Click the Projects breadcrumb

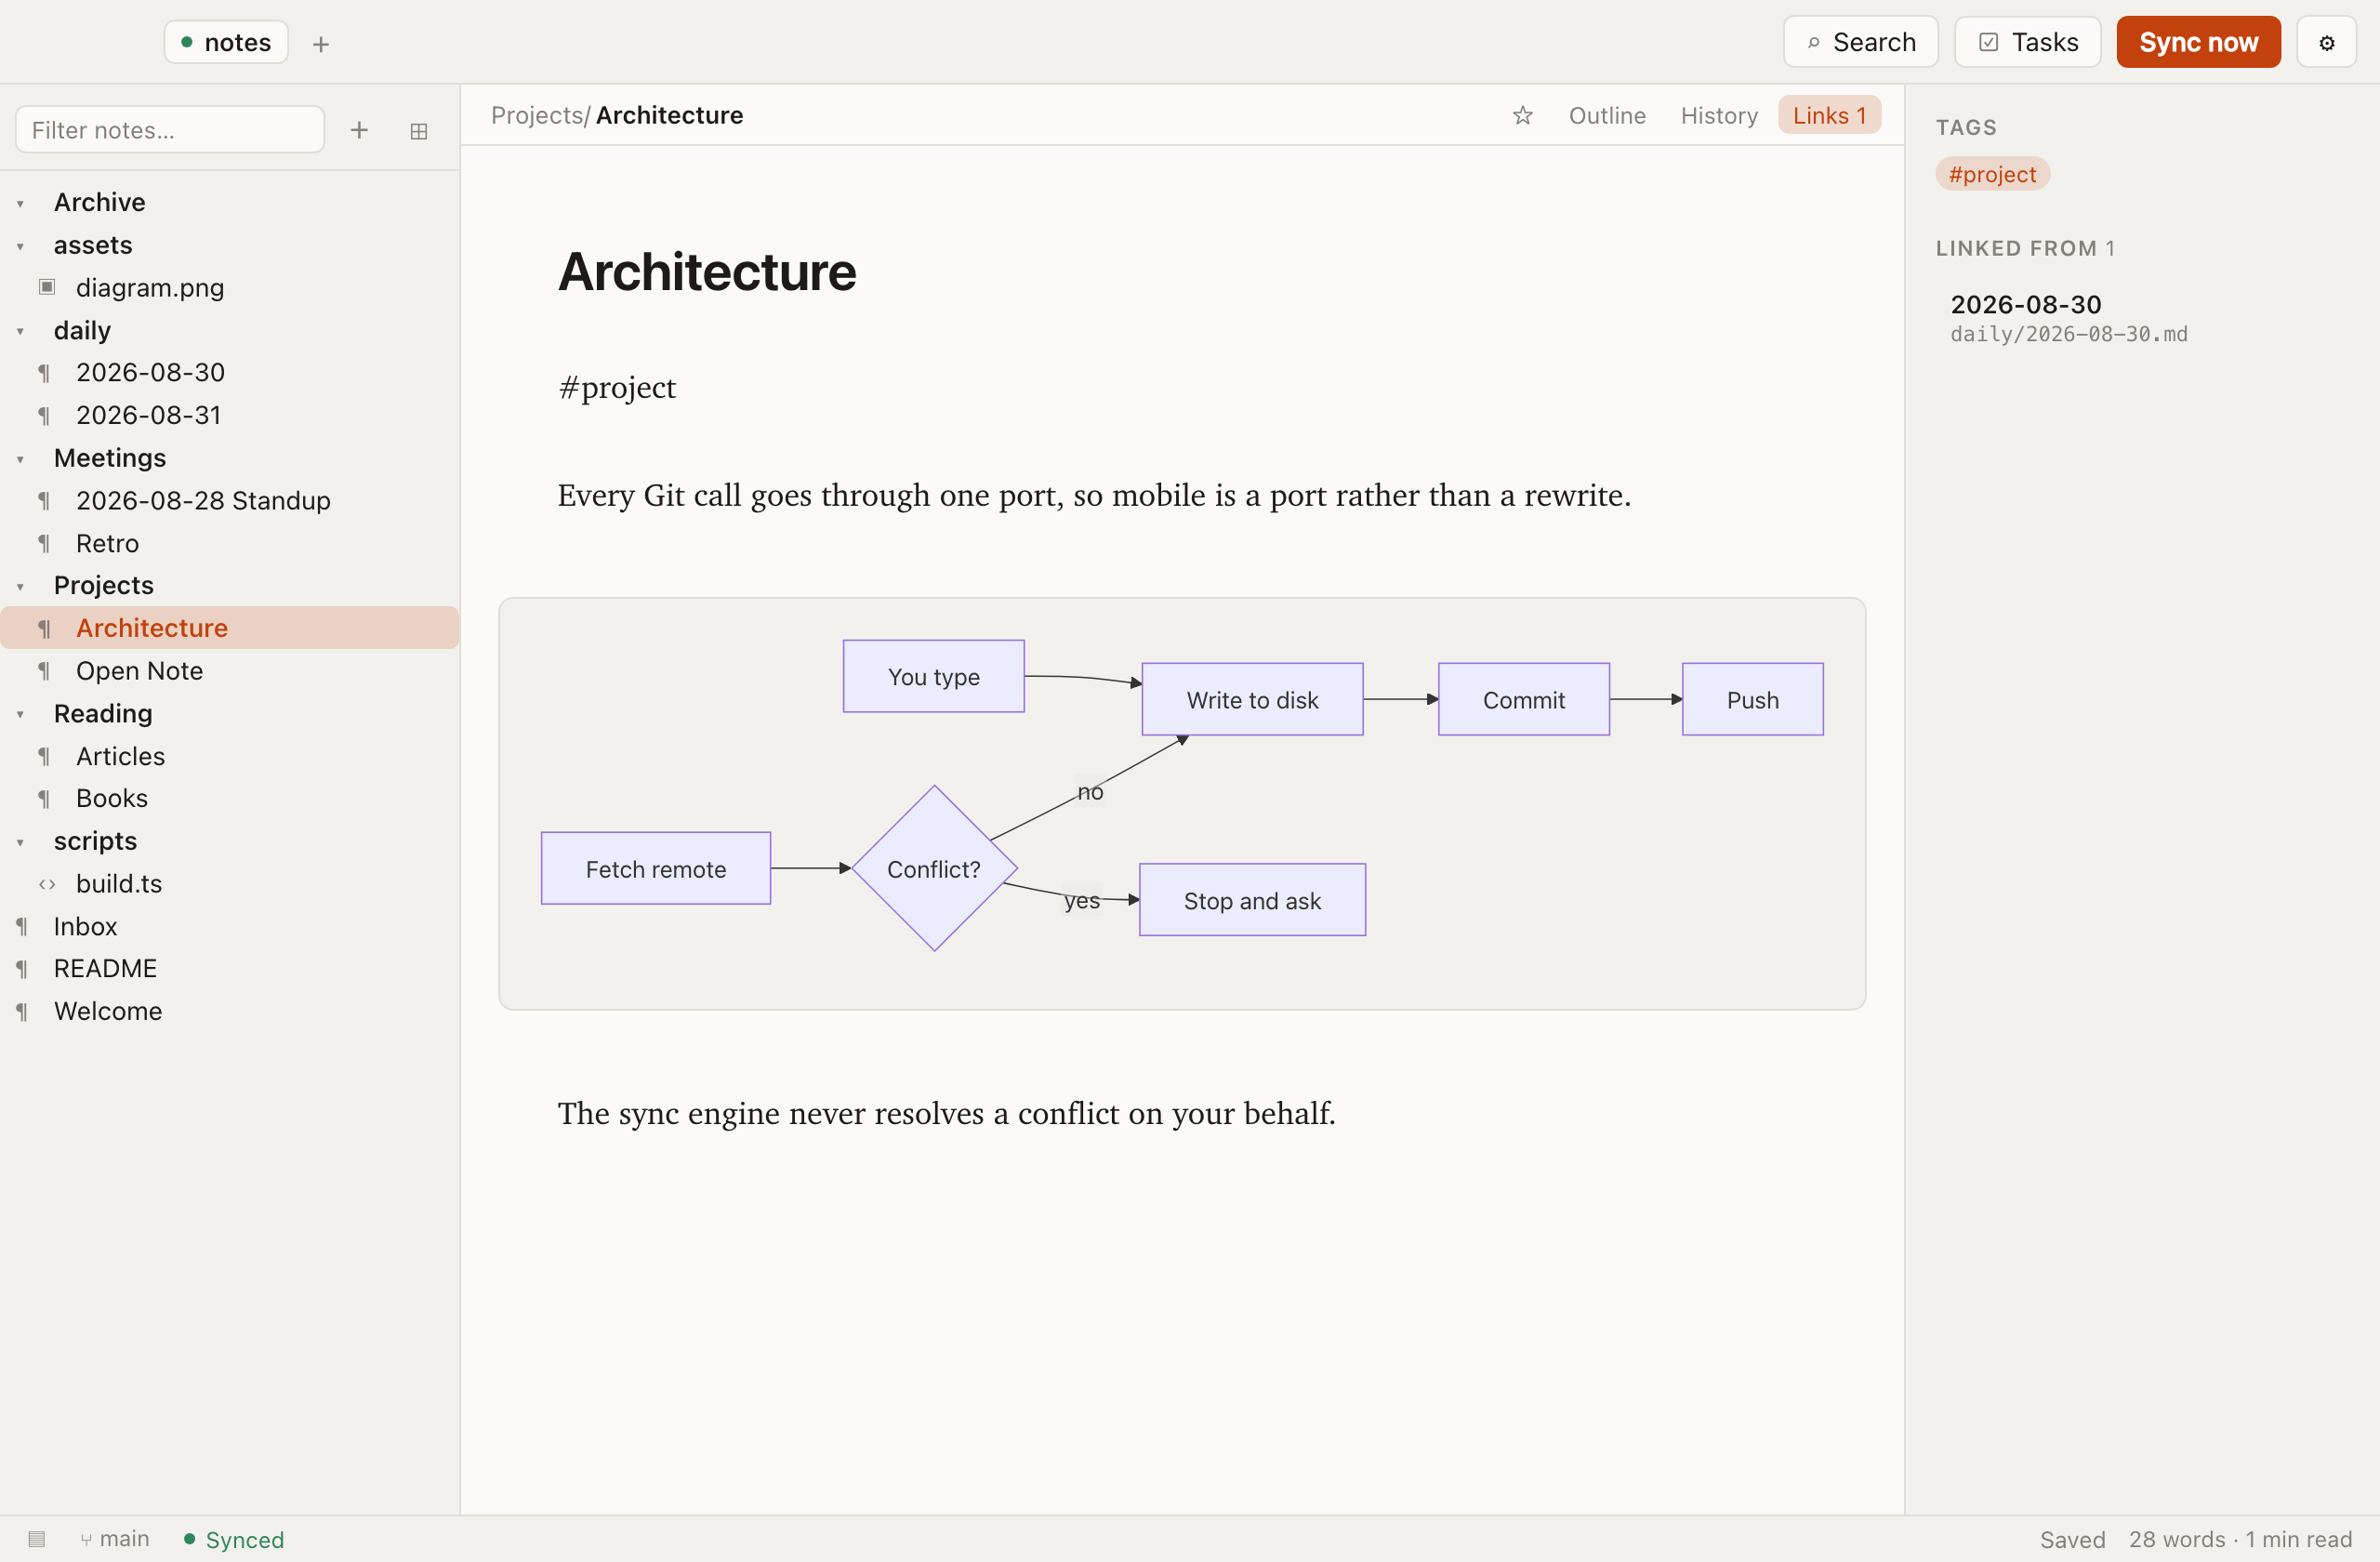pyautogui.click(x=536, y=116)
